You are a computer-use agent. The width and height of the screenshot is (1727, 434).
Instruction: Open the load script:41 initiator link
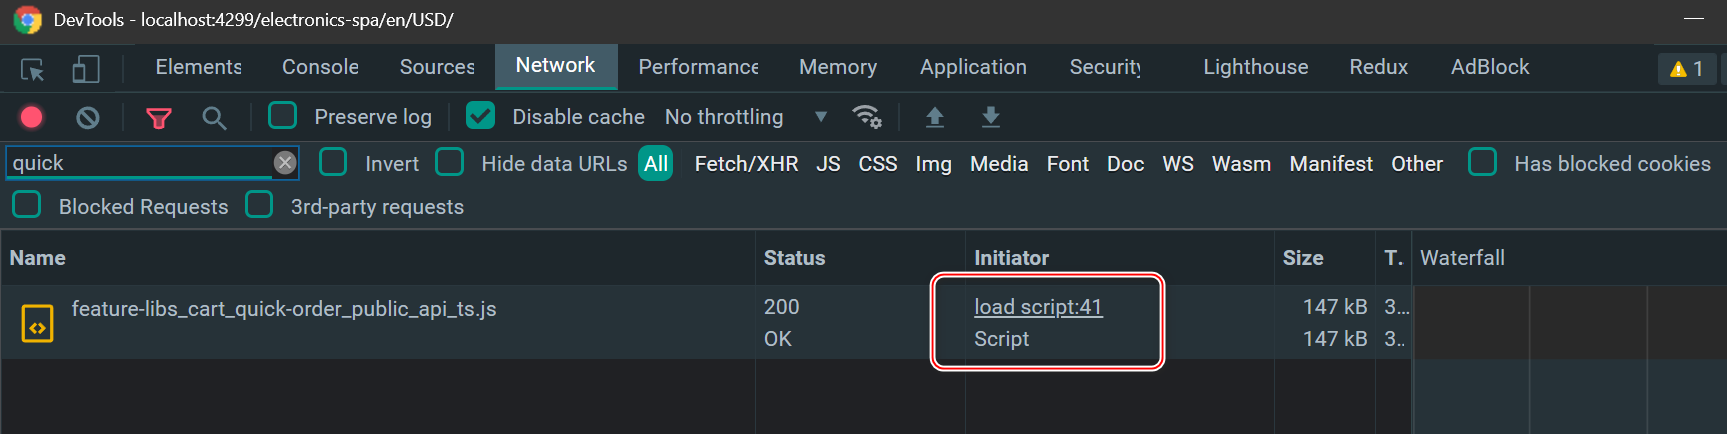pos(1038,307)
